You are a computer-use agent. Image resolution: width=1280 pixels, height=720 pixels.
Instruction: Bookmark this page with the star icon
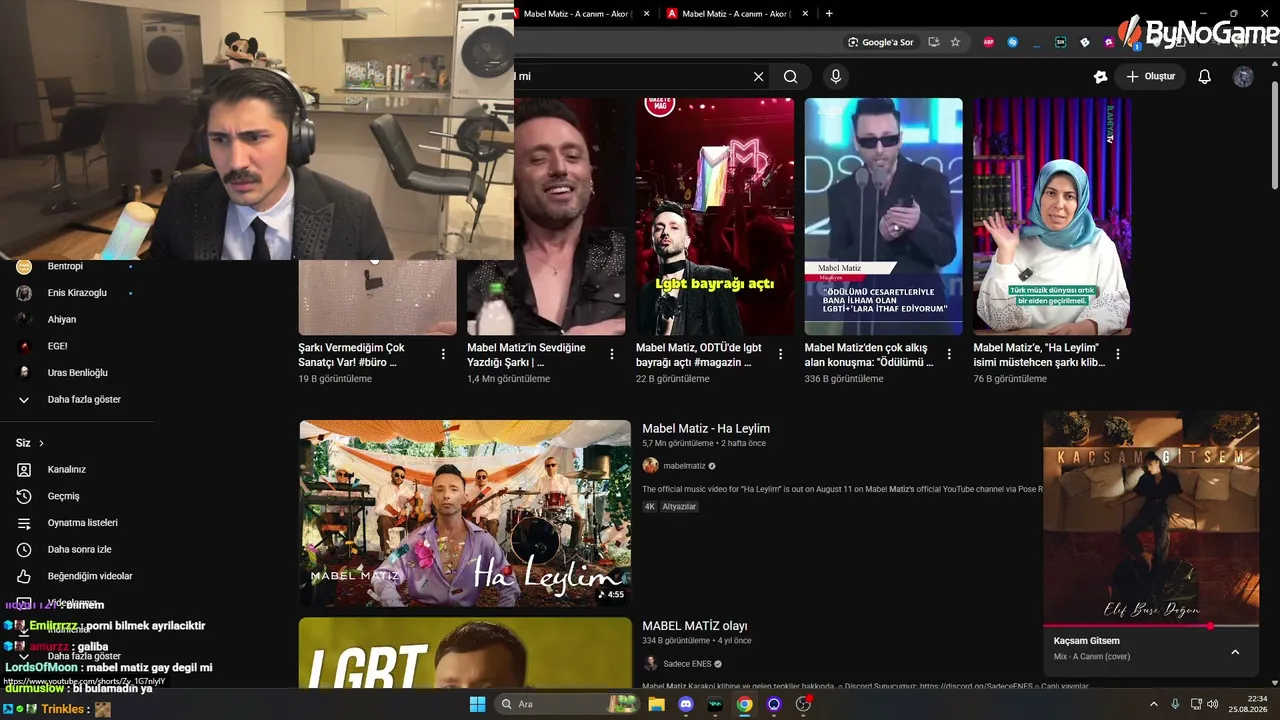tap(955, 42)
